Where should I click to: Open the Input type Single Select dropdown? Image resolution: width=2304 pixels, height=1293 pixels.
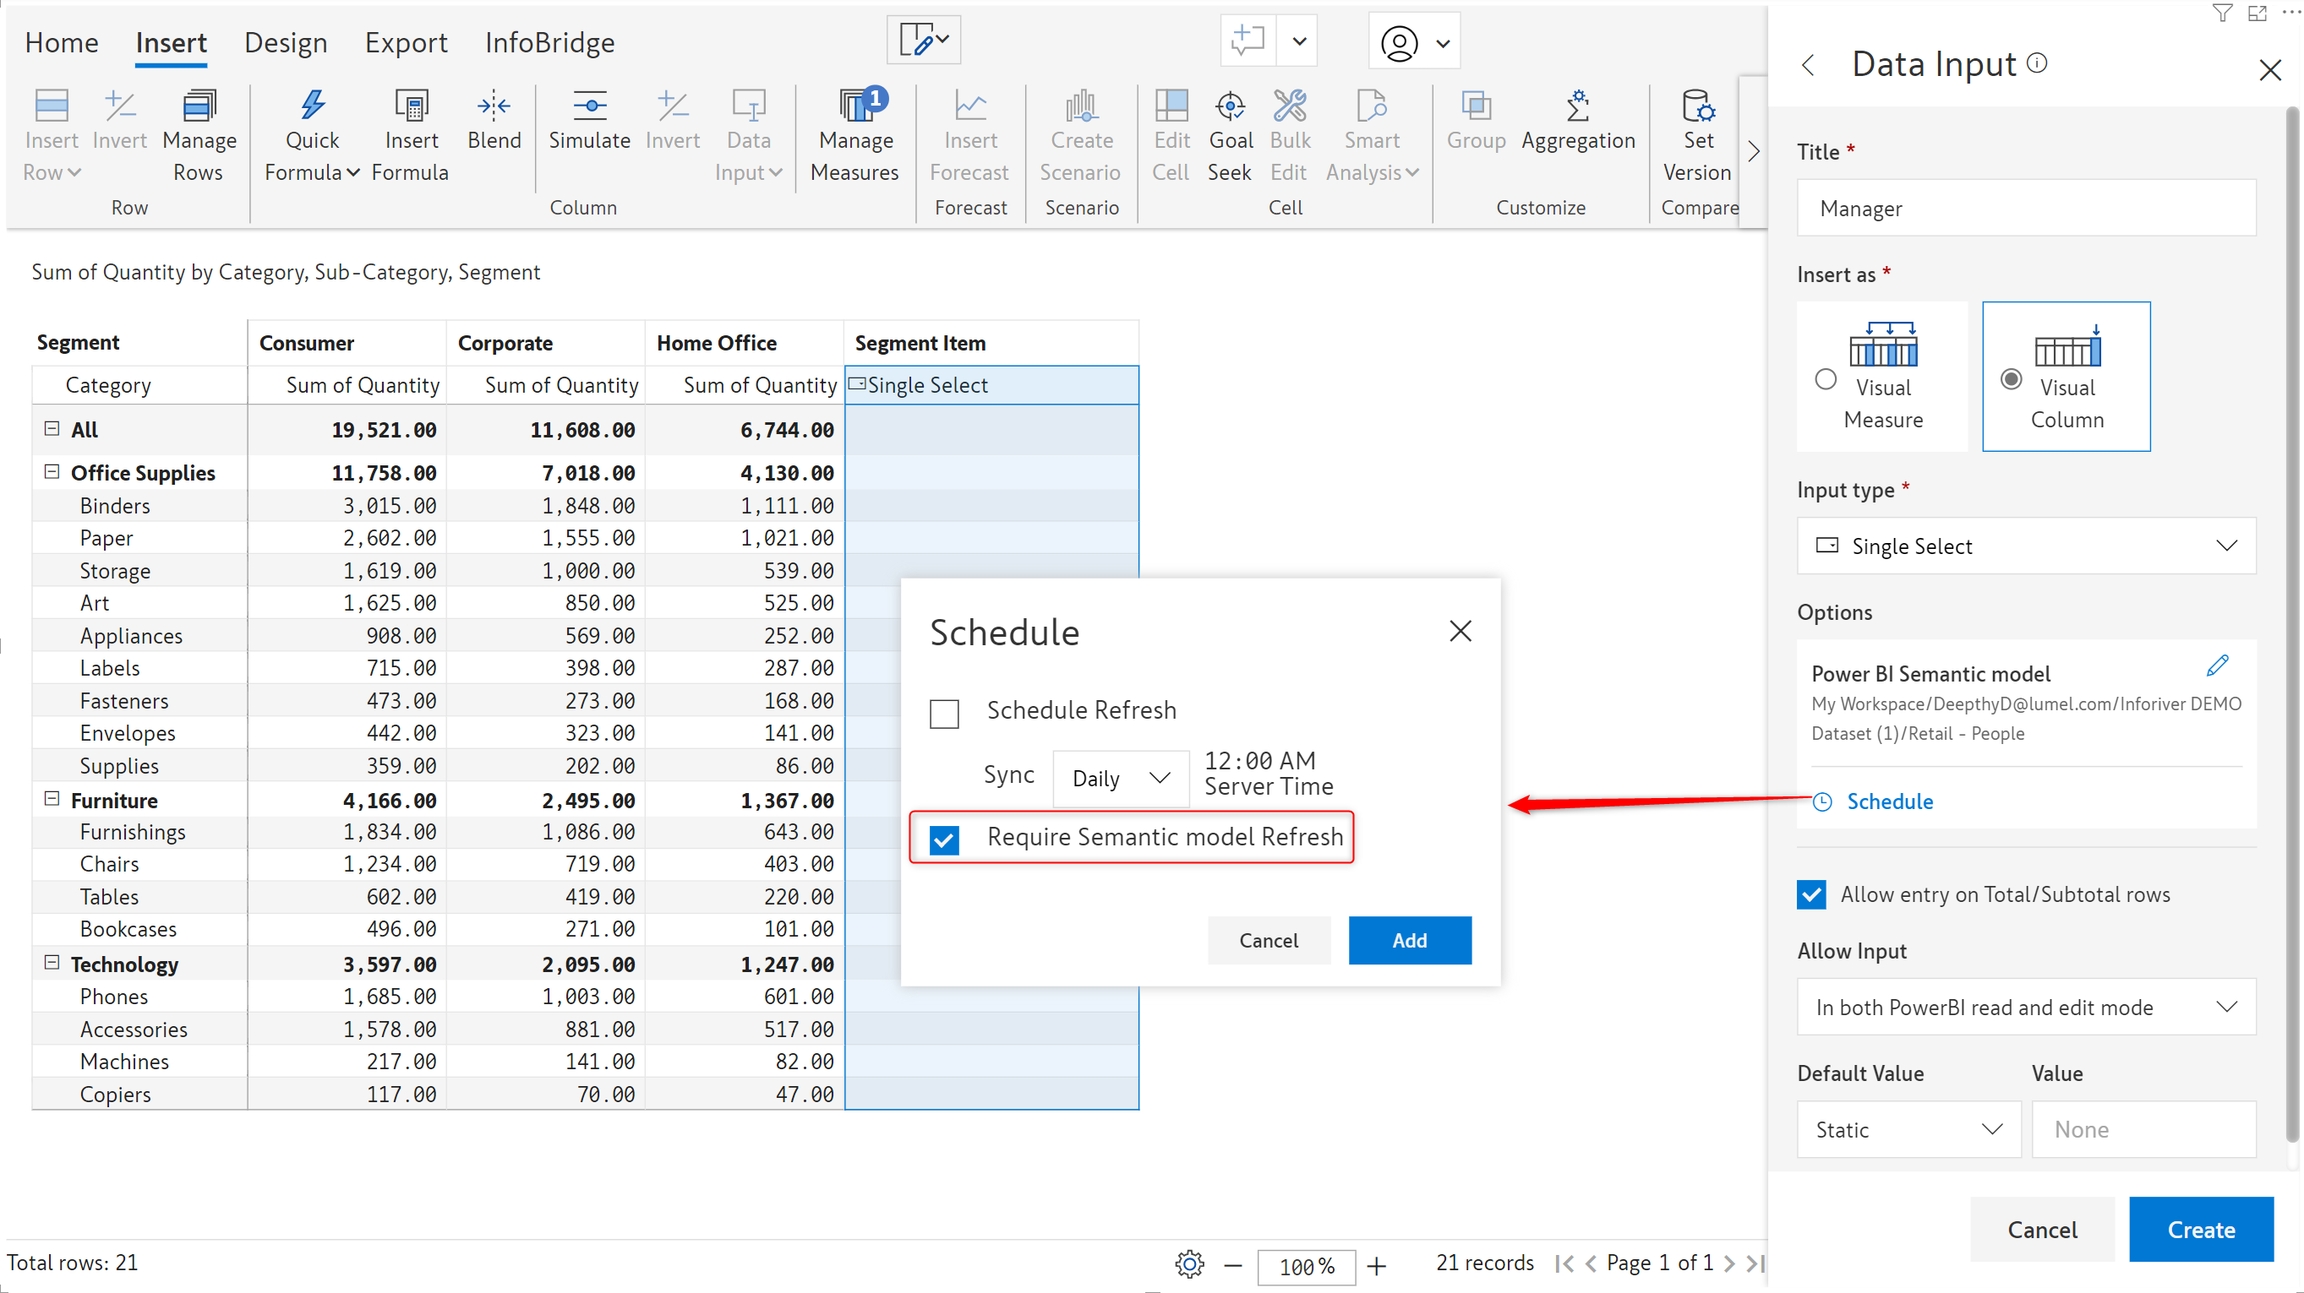pyautogui.click(x=2026, y=546)
